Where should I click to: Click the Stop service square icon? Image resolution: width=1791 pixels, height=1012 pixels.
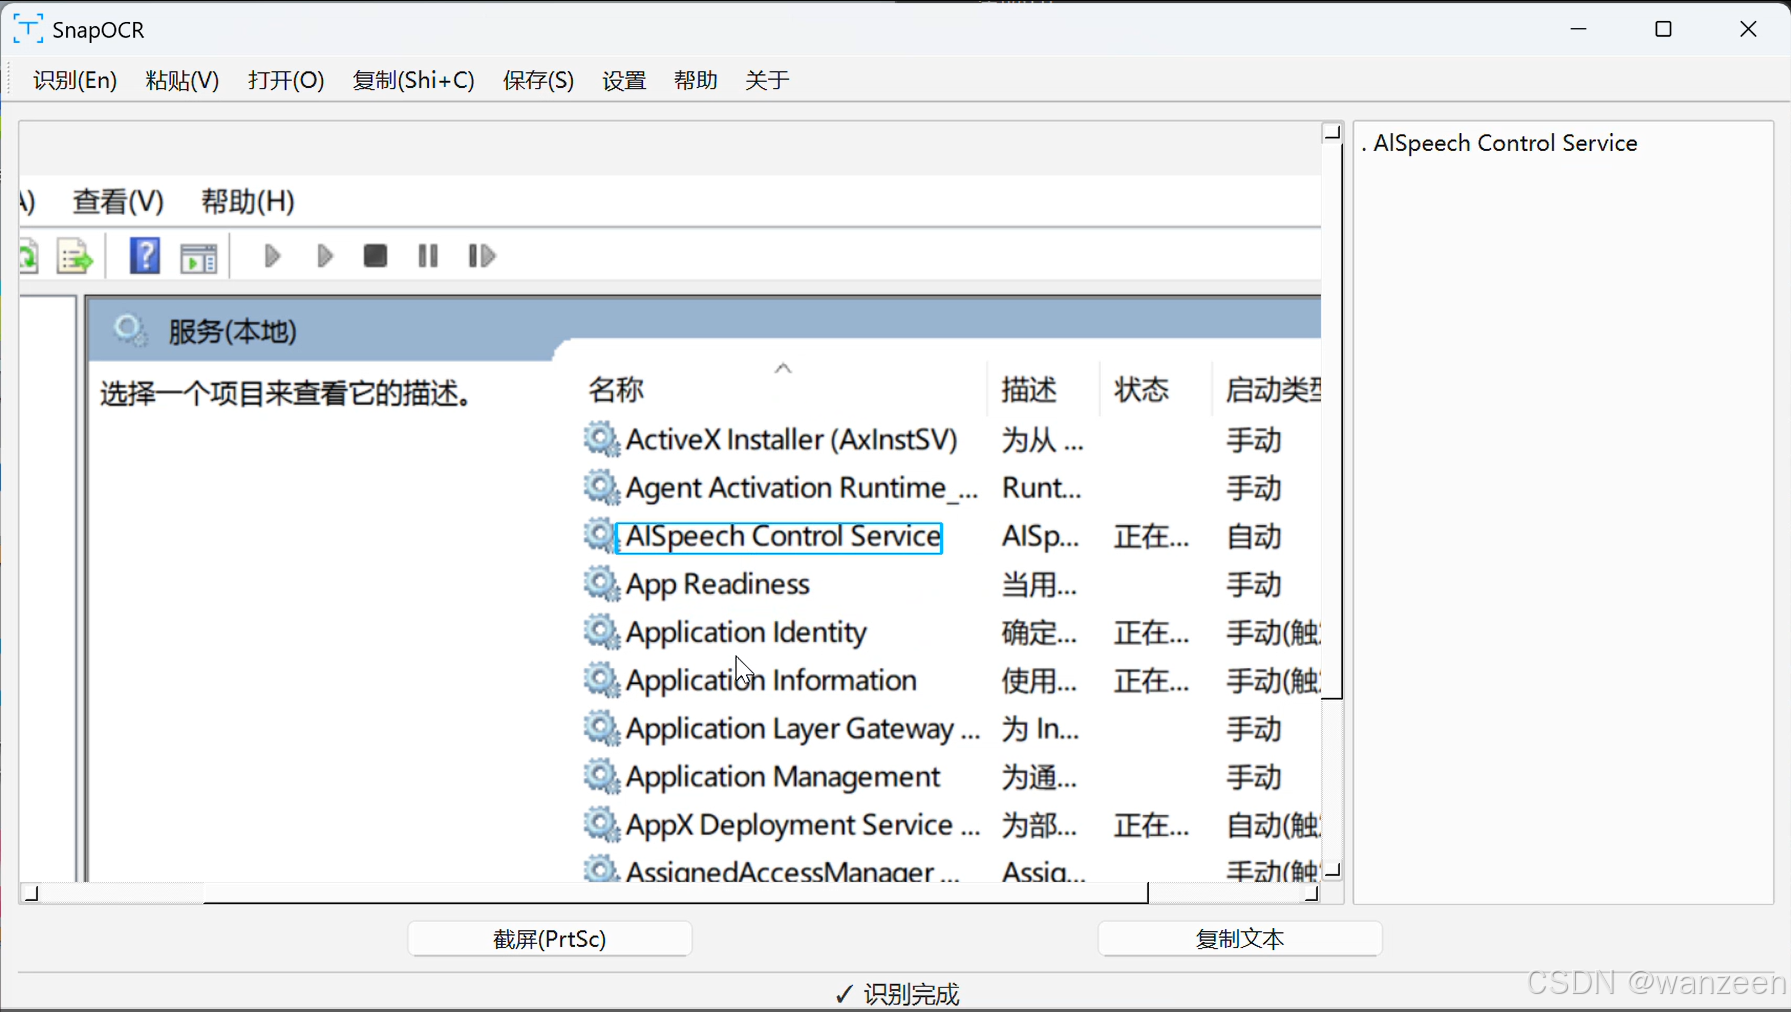click(375, 256)
